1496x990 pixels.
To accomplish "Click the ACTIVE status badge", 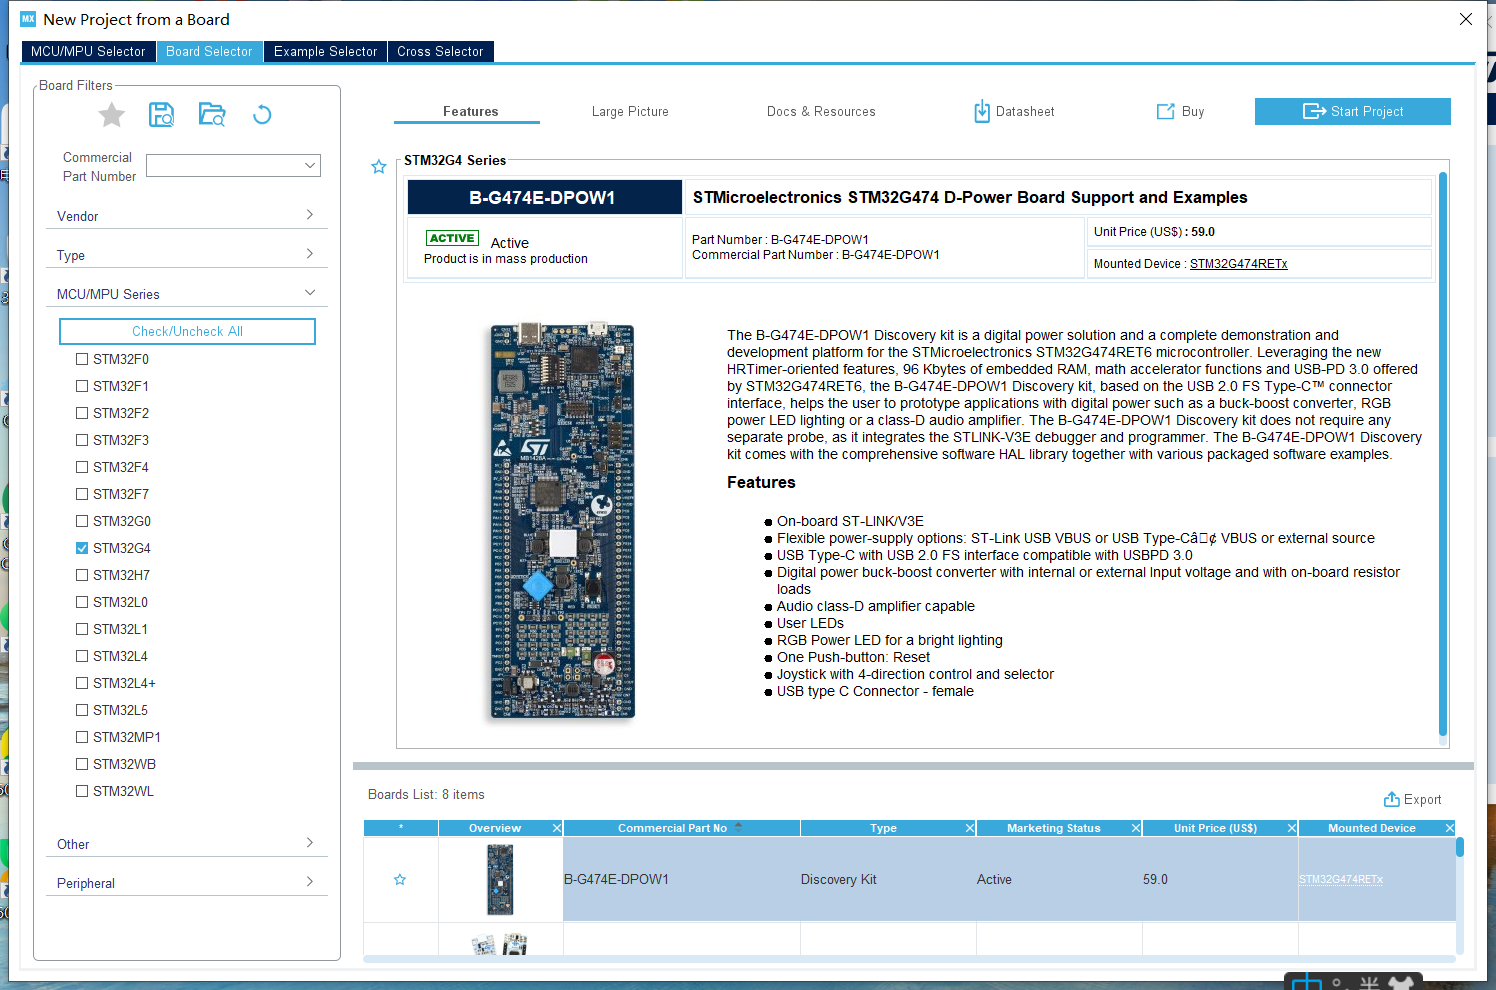I will [x=452, y=238].
